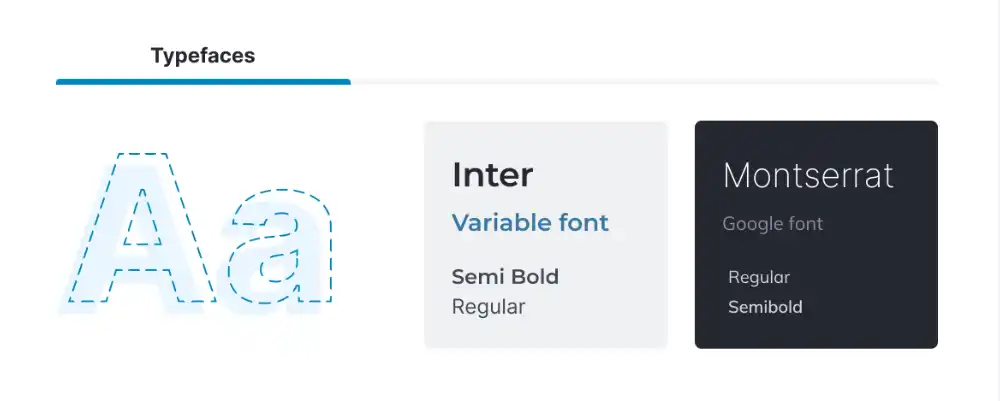
Task: Select Regular weight in Inter card
Action: [x=488, y=306]
